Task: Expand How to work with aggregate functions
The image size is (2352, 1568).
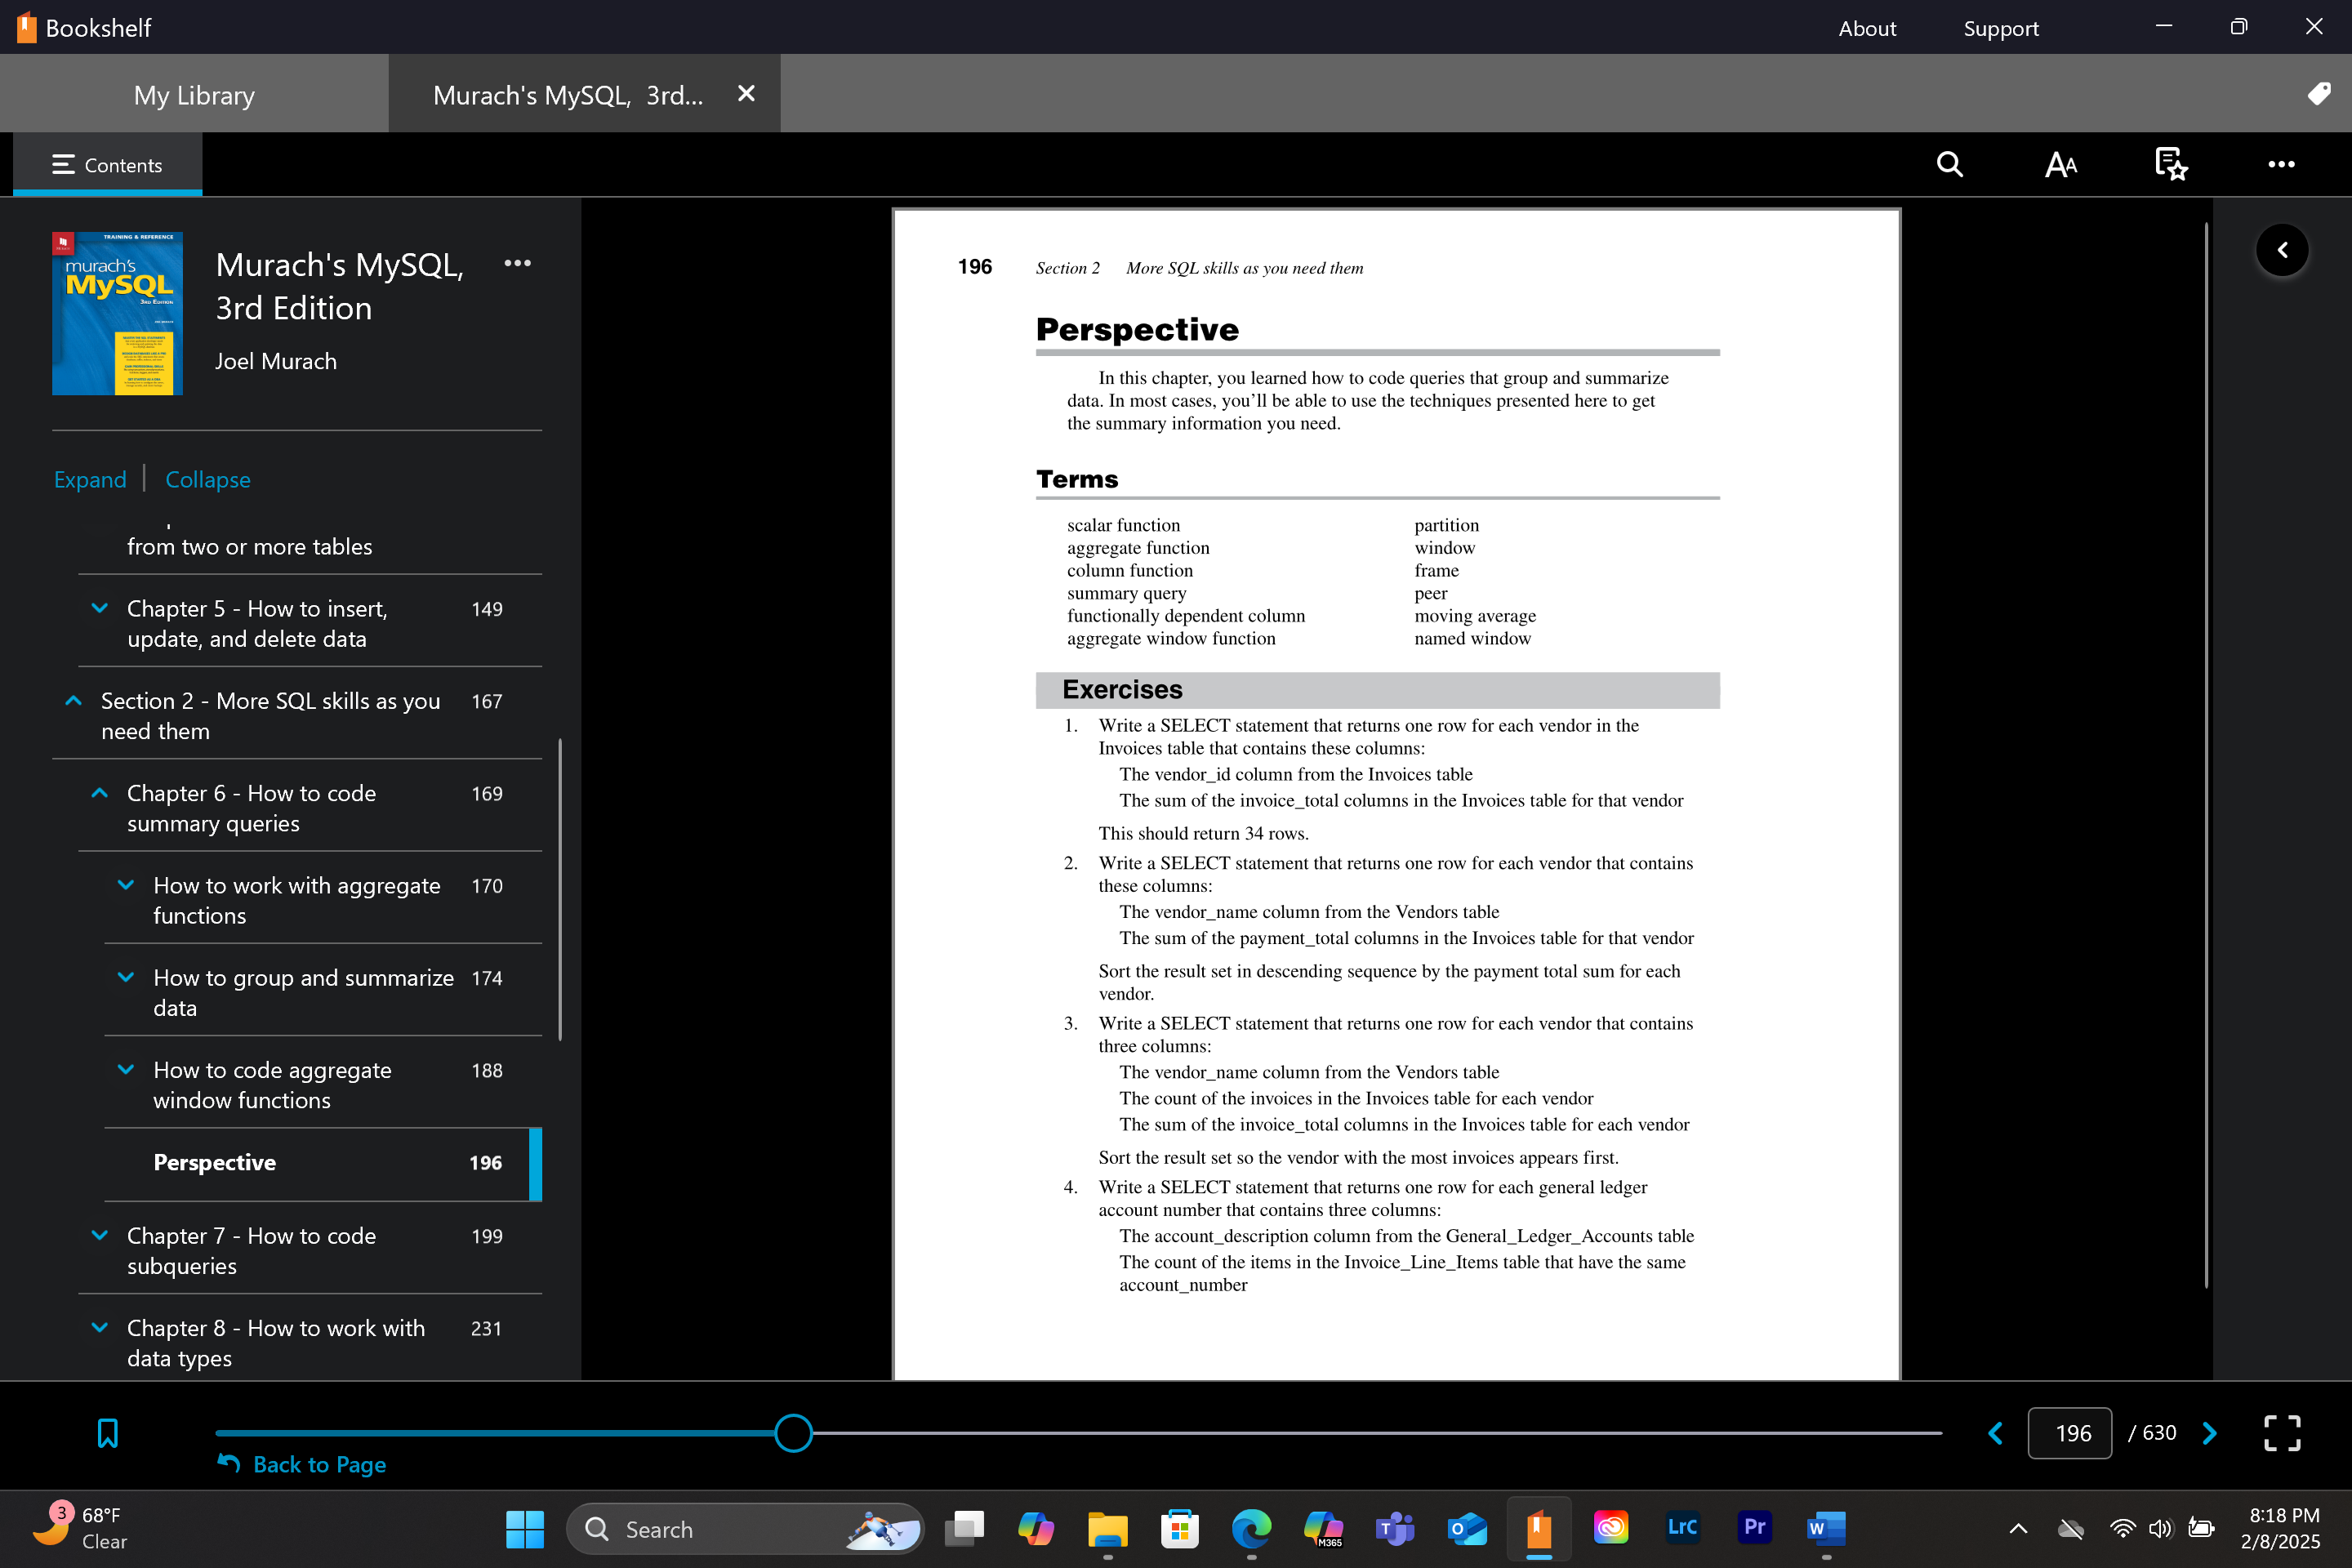Action: click(126, 885)
